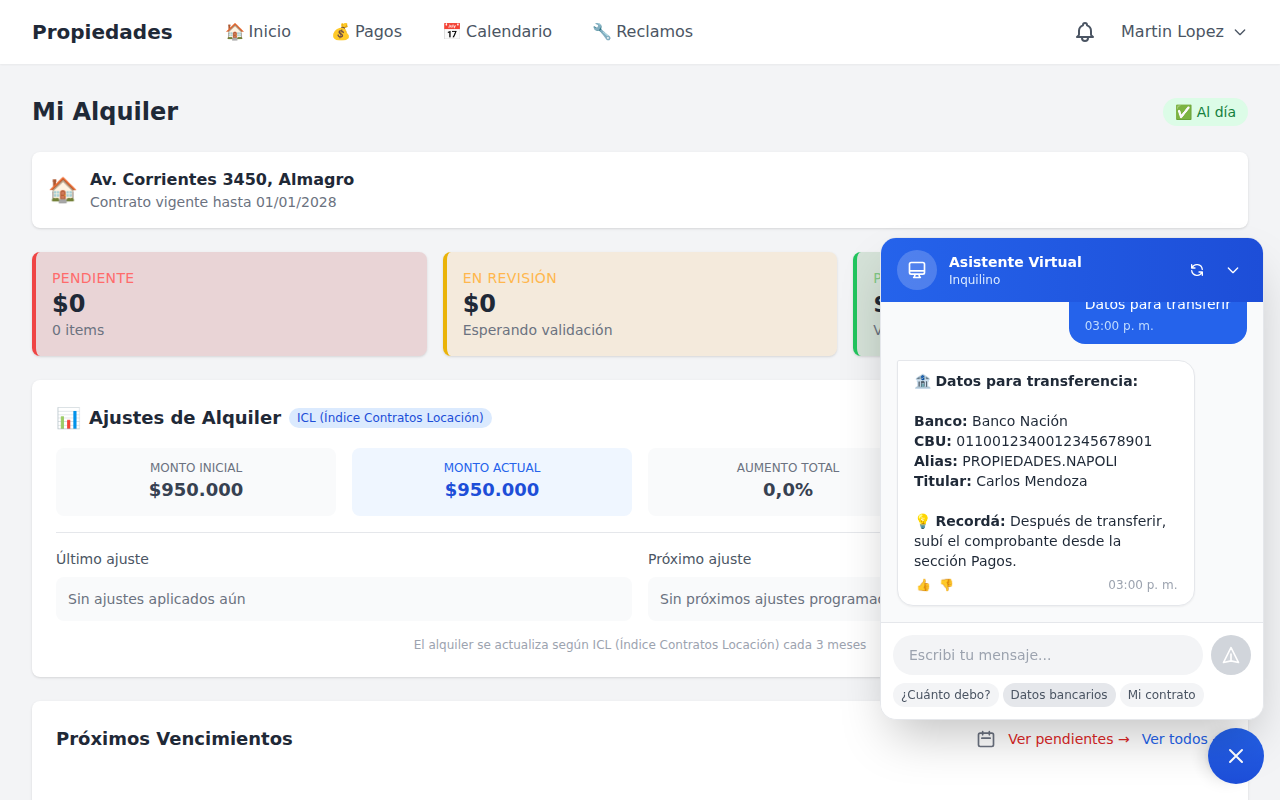
Task: Open the Reclamos section from the navbar
Action: 642,31
